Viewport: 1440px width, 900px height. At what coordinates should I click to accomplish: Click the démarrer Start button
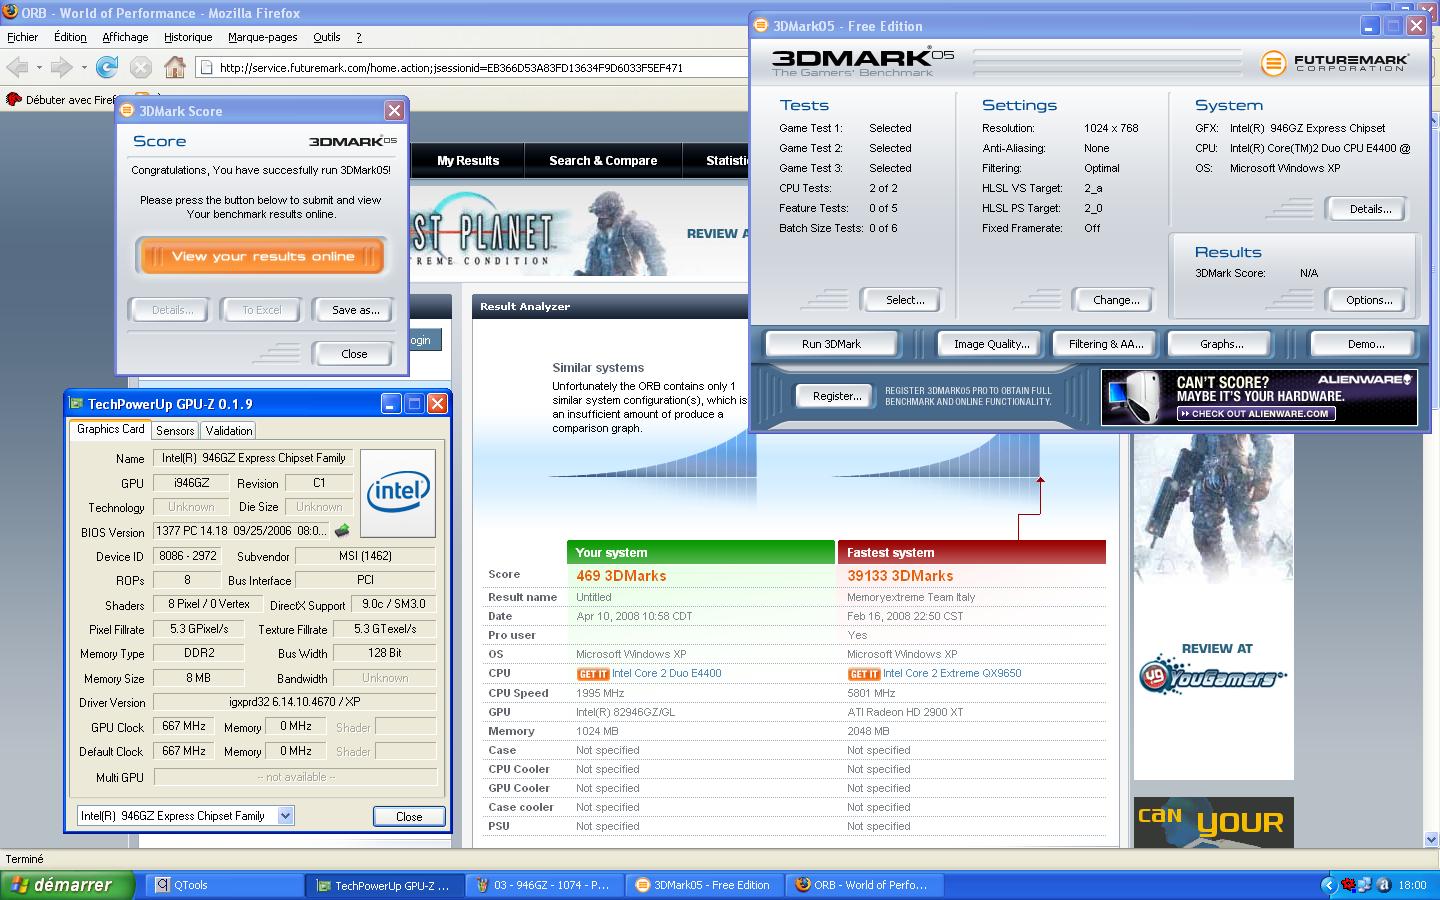[x=67, y=885]
